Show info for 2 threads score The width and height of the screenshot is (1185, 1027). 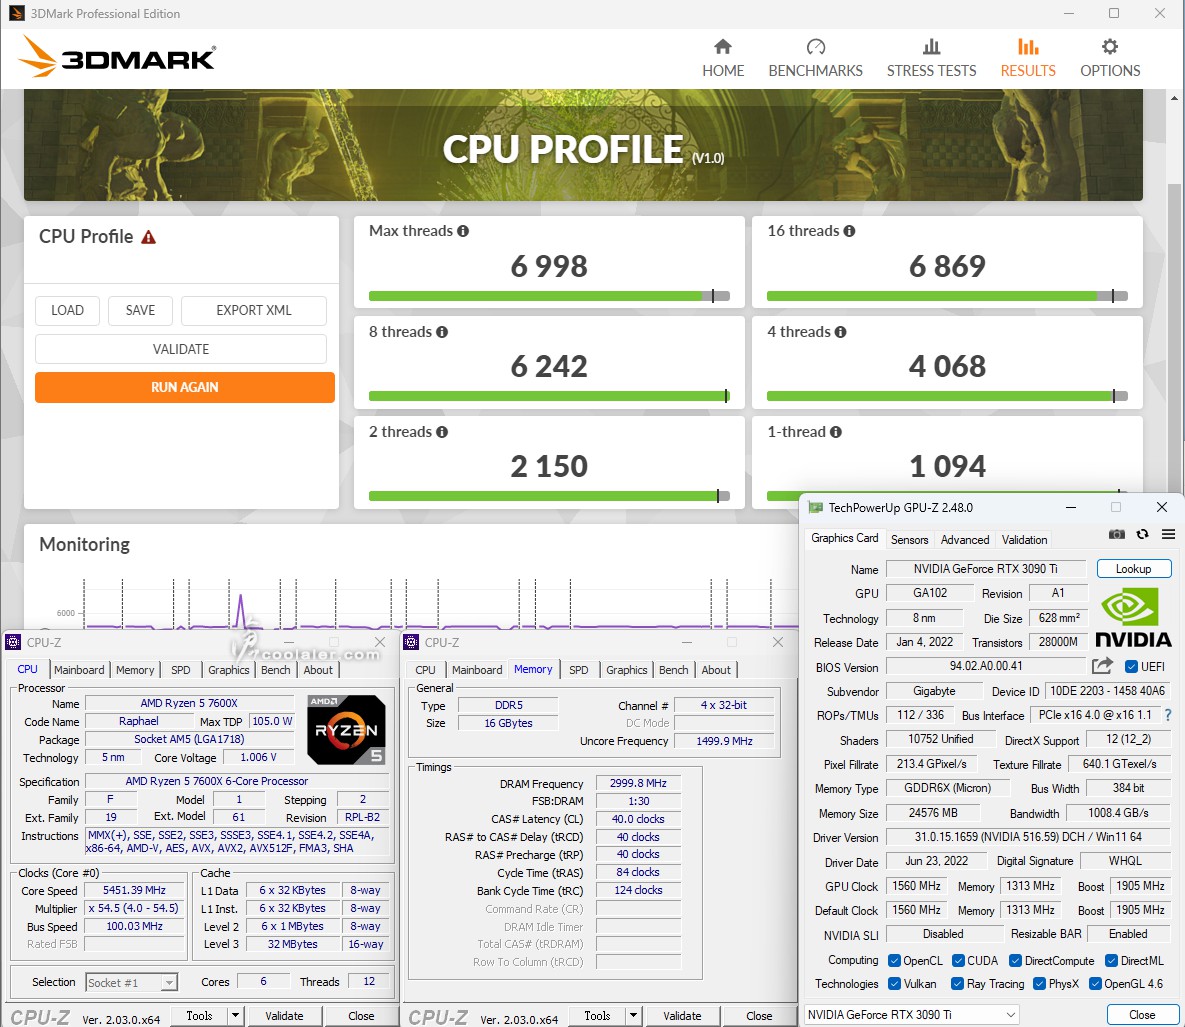pyautogui.click(x=442, y=432)
